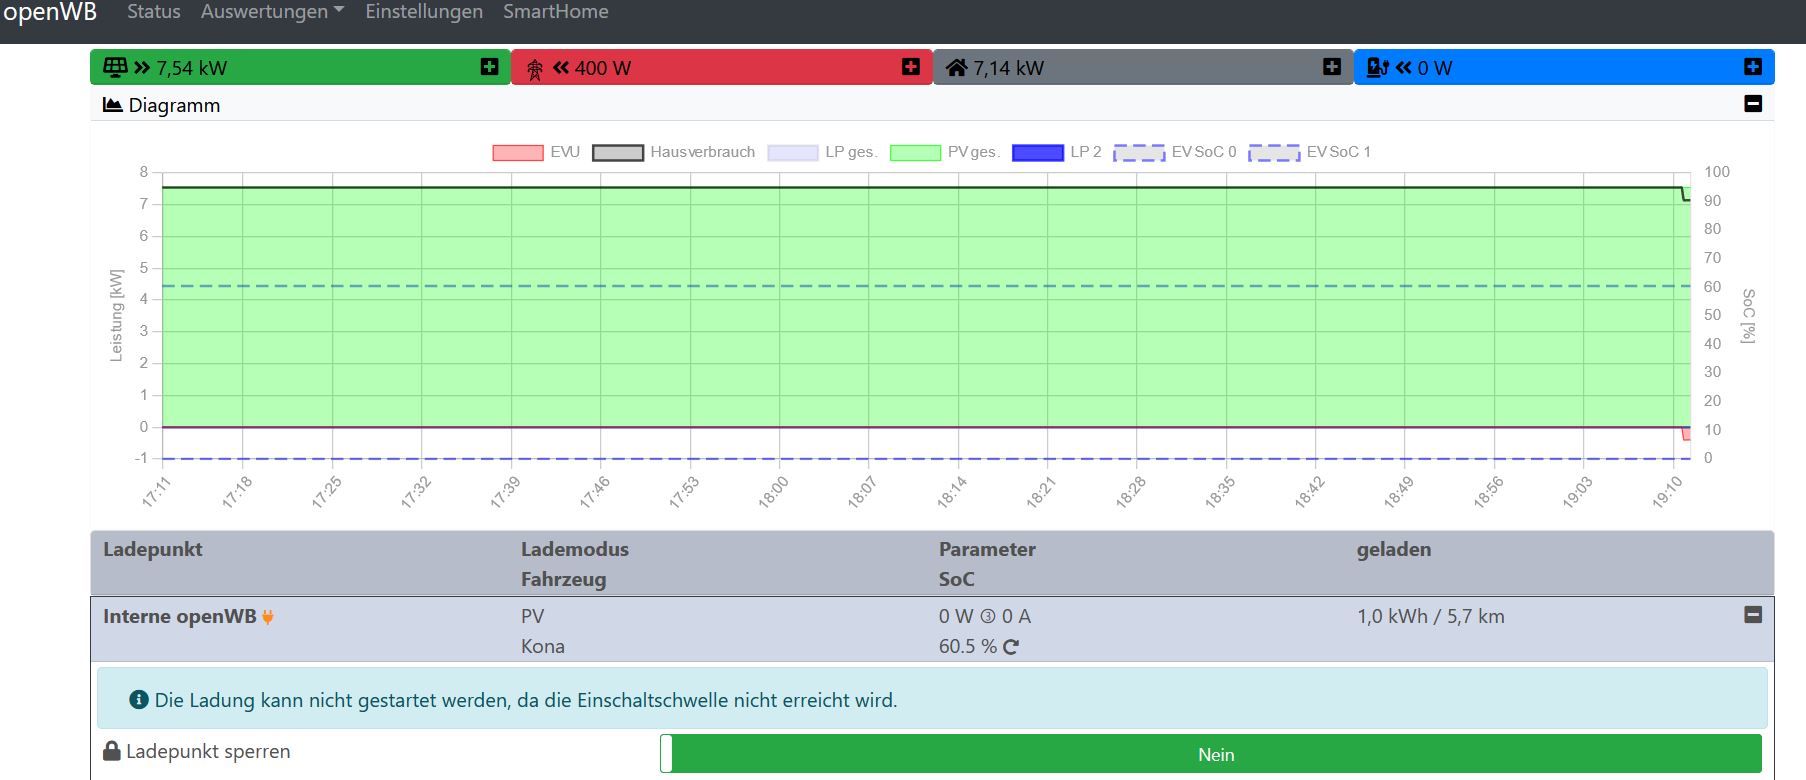This screenshot has height=780, width=1806.
Task: Click the Leistung [kW] axis title
Action: pyautogui.click(x=117, y=315)
